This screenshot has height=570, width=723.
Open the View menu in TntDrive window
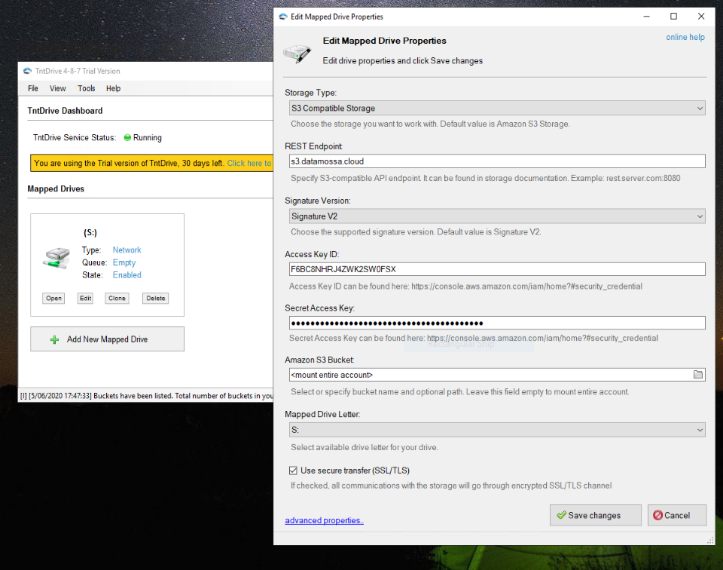(58, 88)
